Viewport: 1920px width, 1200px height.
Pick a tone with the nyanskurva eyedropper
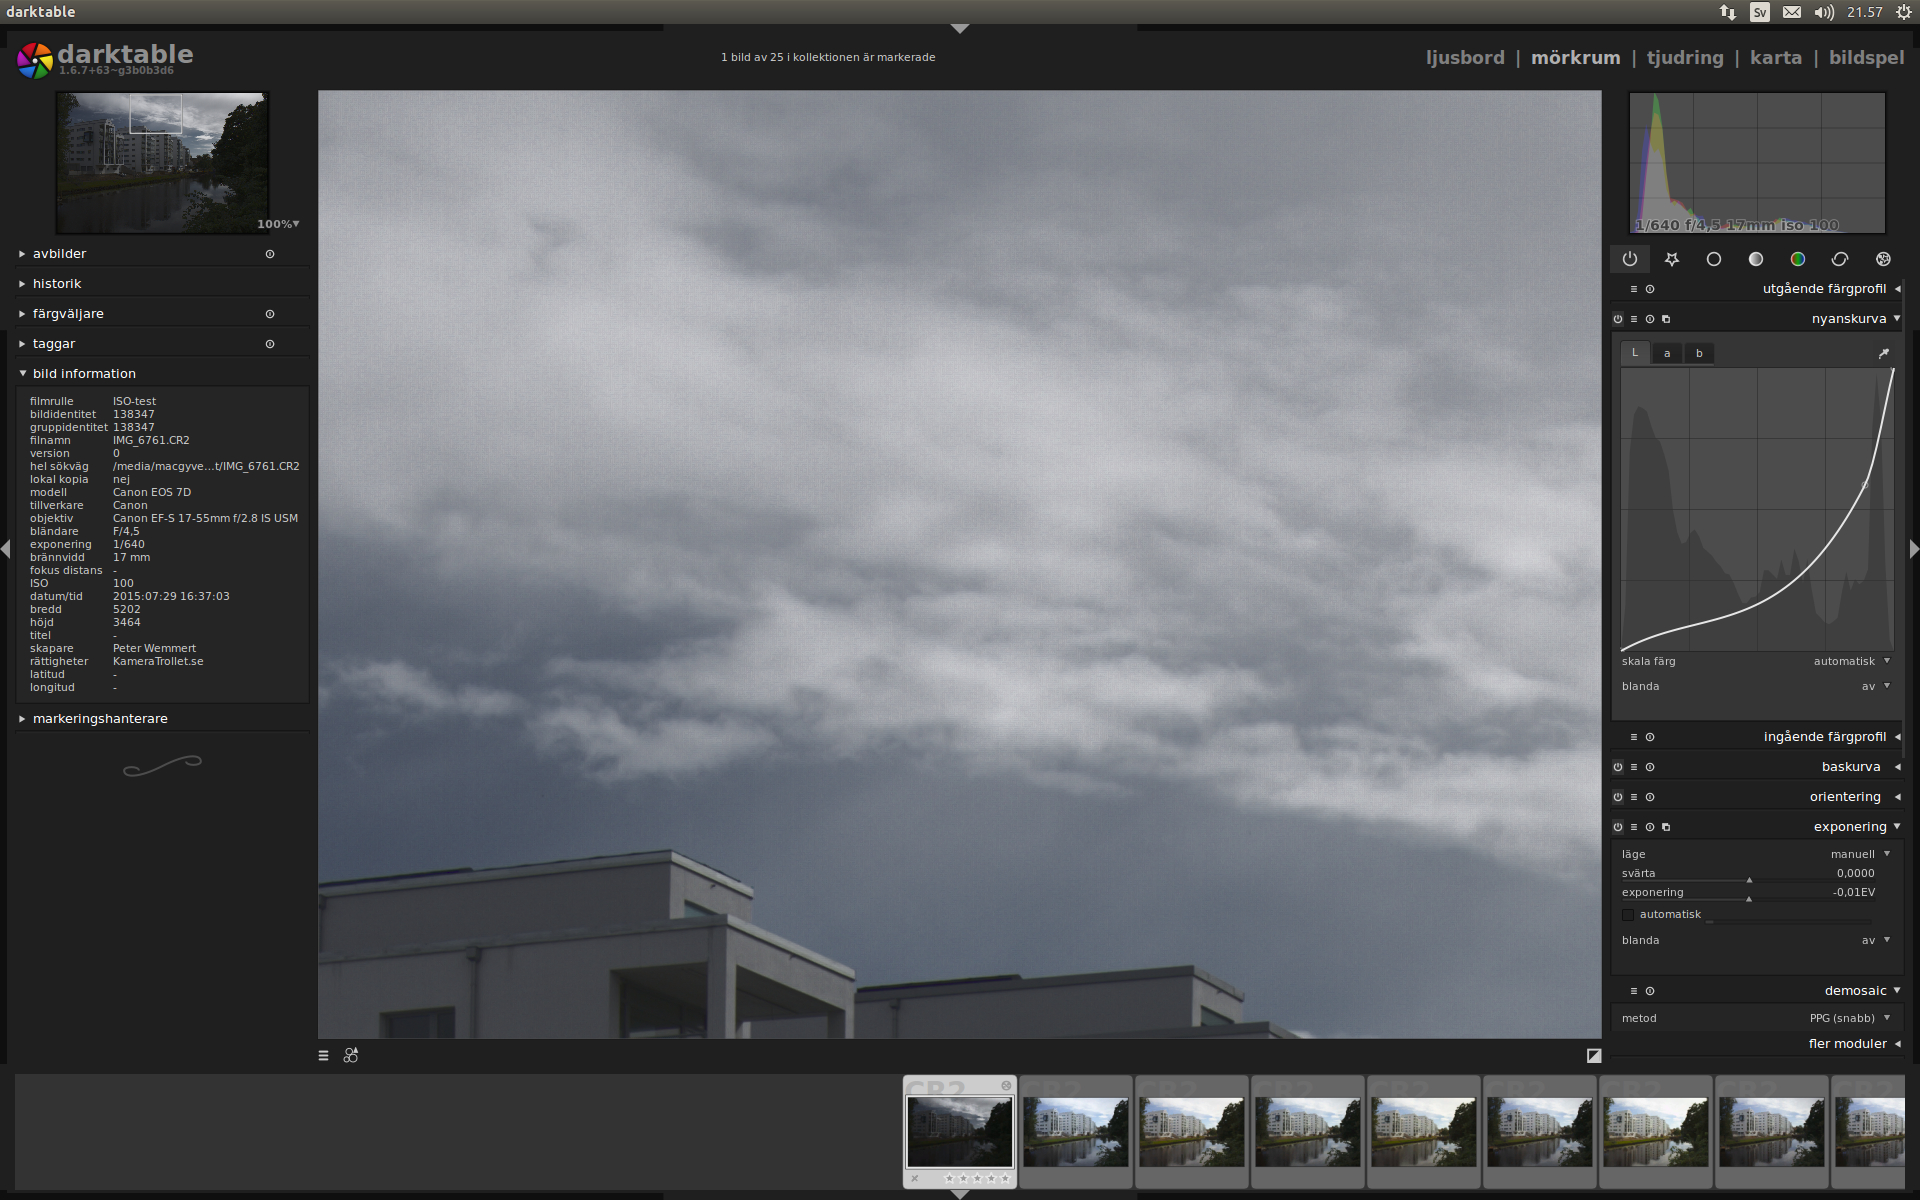(1883, 353)
